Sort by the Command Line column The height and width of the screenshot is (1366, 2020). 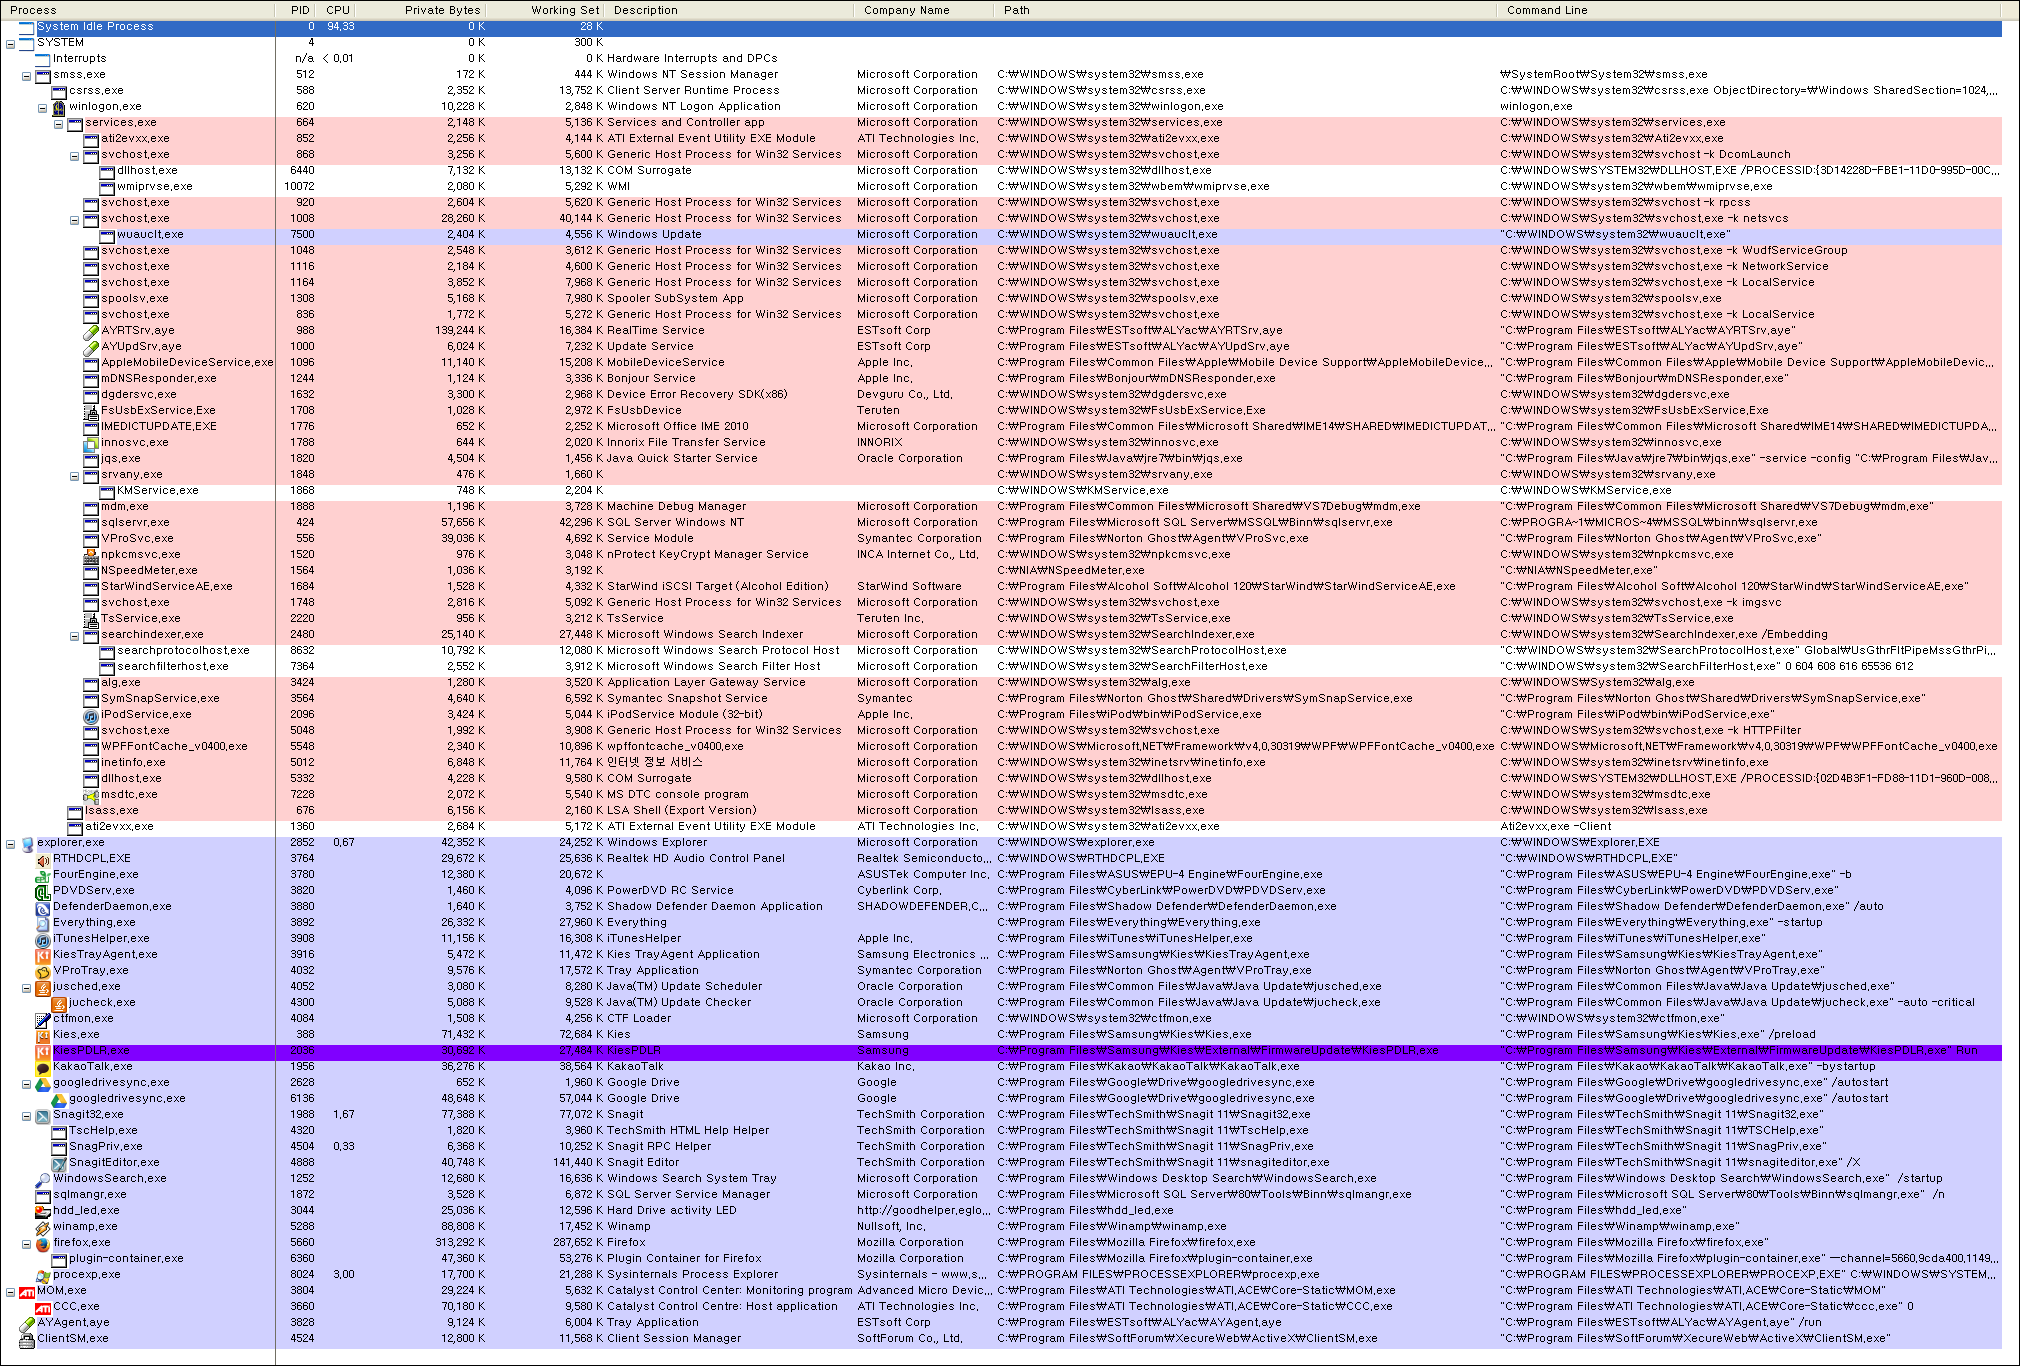point(1750,10)
